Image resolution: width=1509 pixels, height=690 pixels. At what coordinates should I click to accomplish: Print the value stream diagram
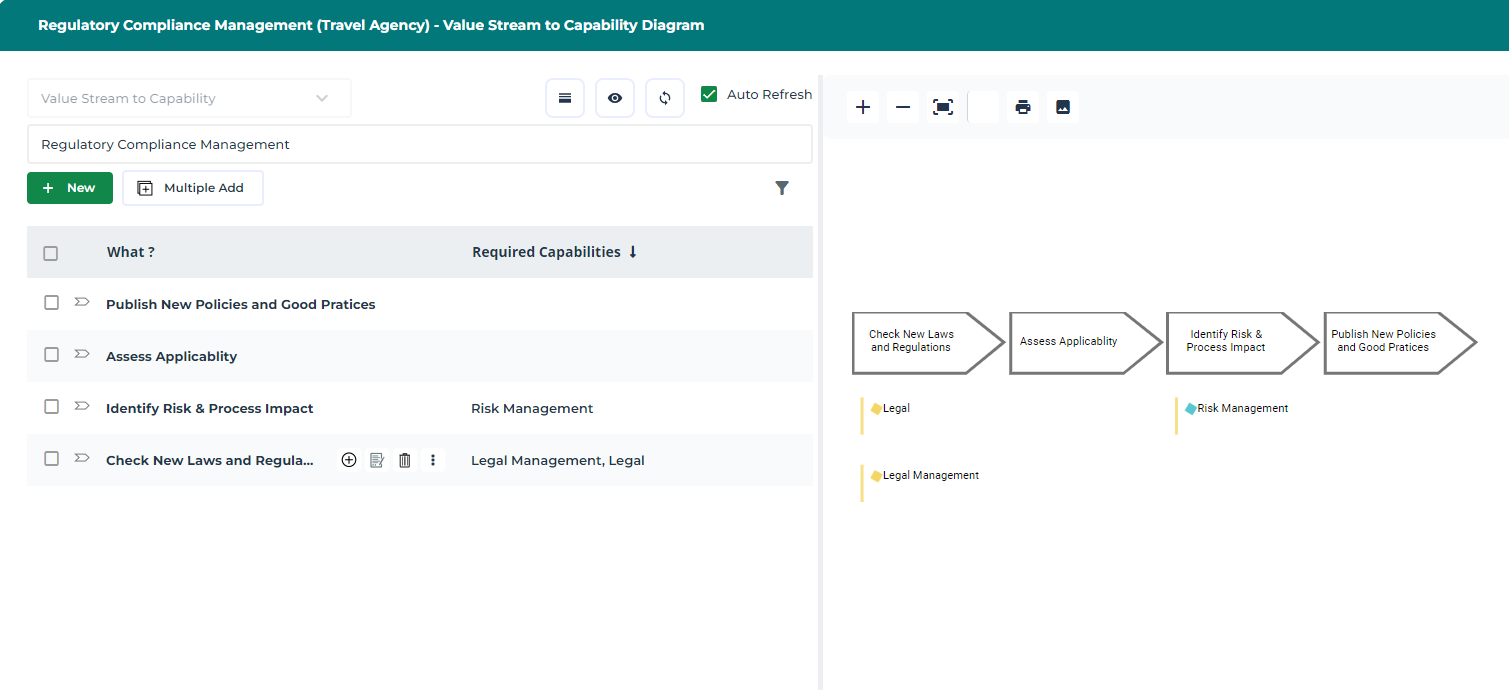[1023, 107]
